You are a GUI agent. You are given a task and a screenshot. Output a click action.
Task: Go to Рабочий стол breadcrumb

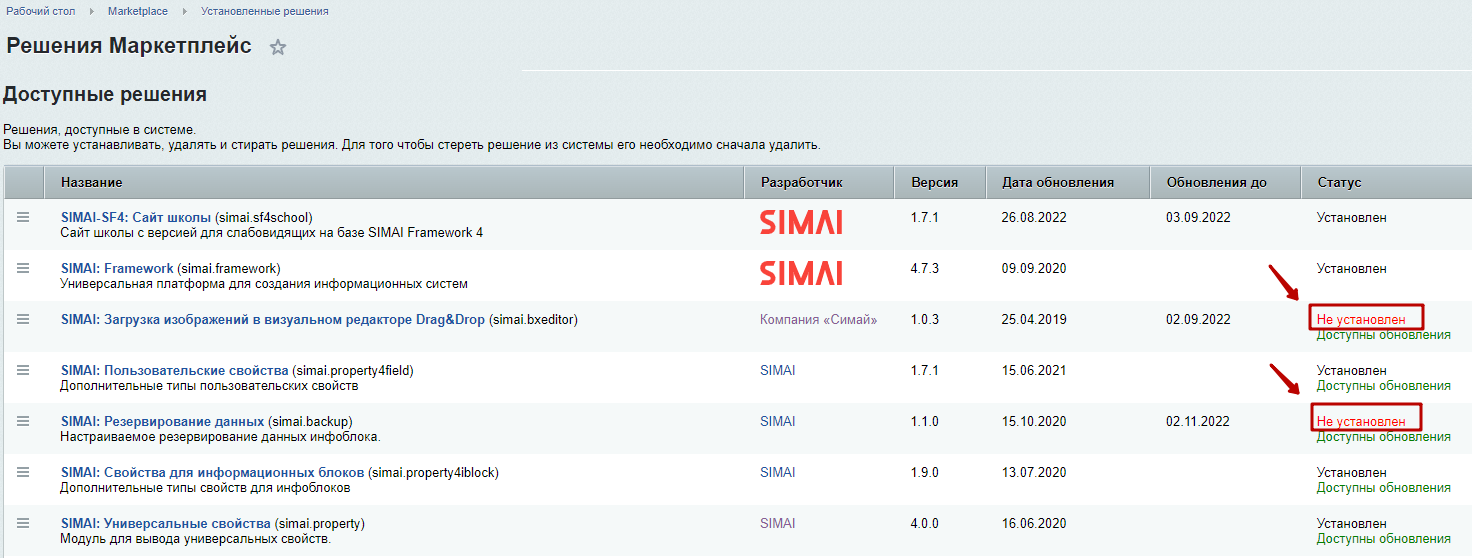coord(41,11)
